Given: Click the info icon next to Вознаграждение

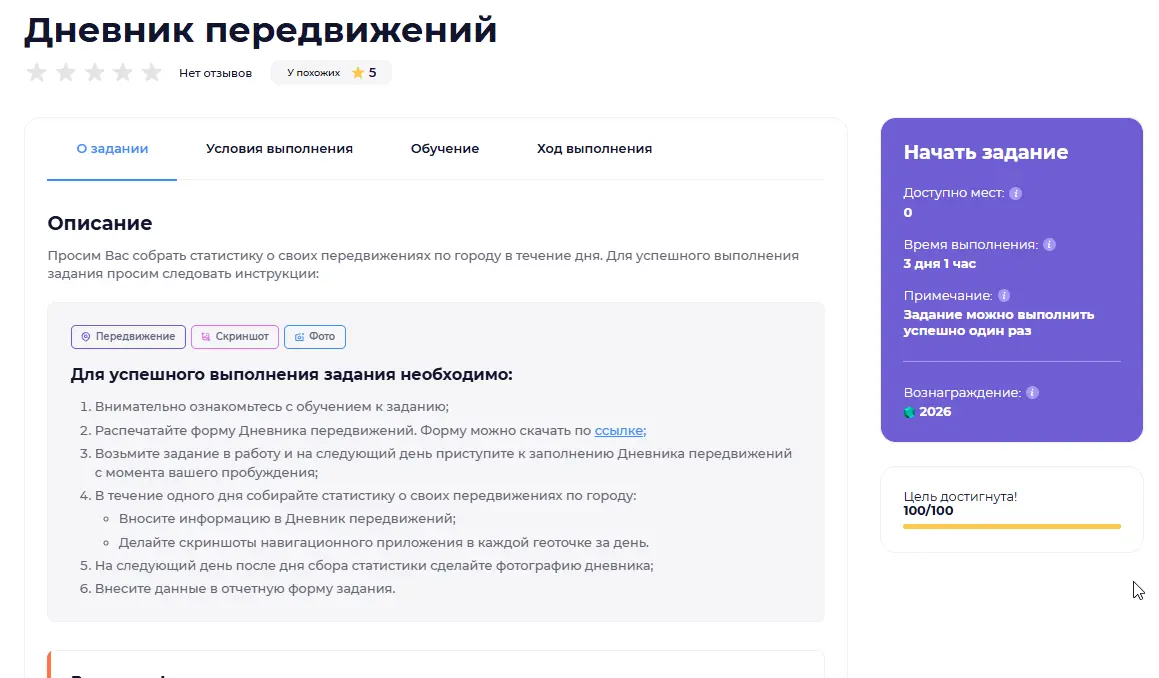Looking at the screenshot, I should pos(1033,393).
